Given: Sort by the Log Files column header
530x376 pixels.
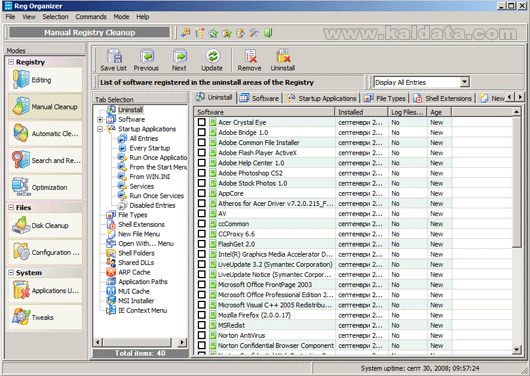Looking at the screenshot, I should (x=407, y=112).
